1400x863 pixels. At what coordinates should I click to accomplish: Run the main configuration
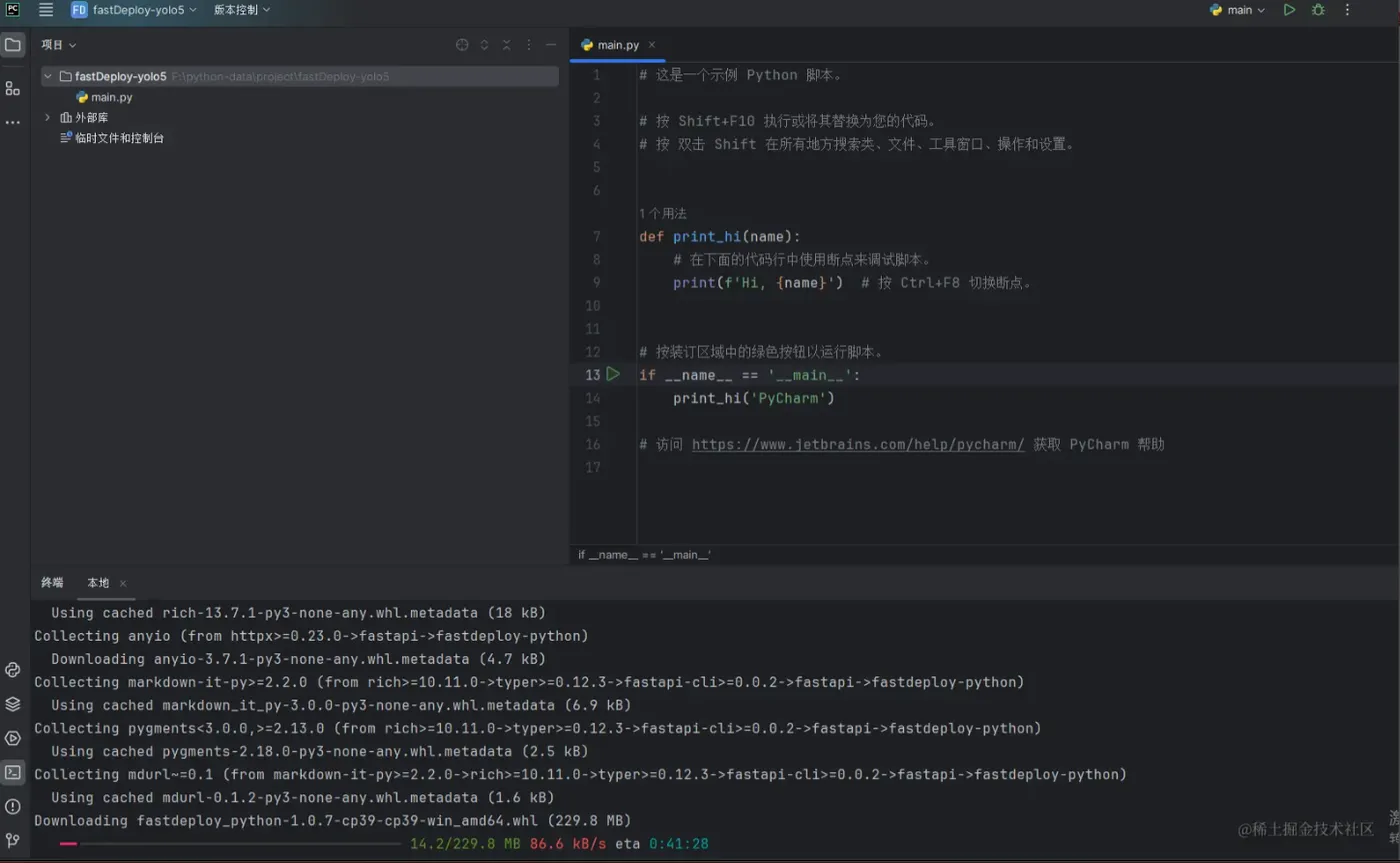(x=1289, y=10)
